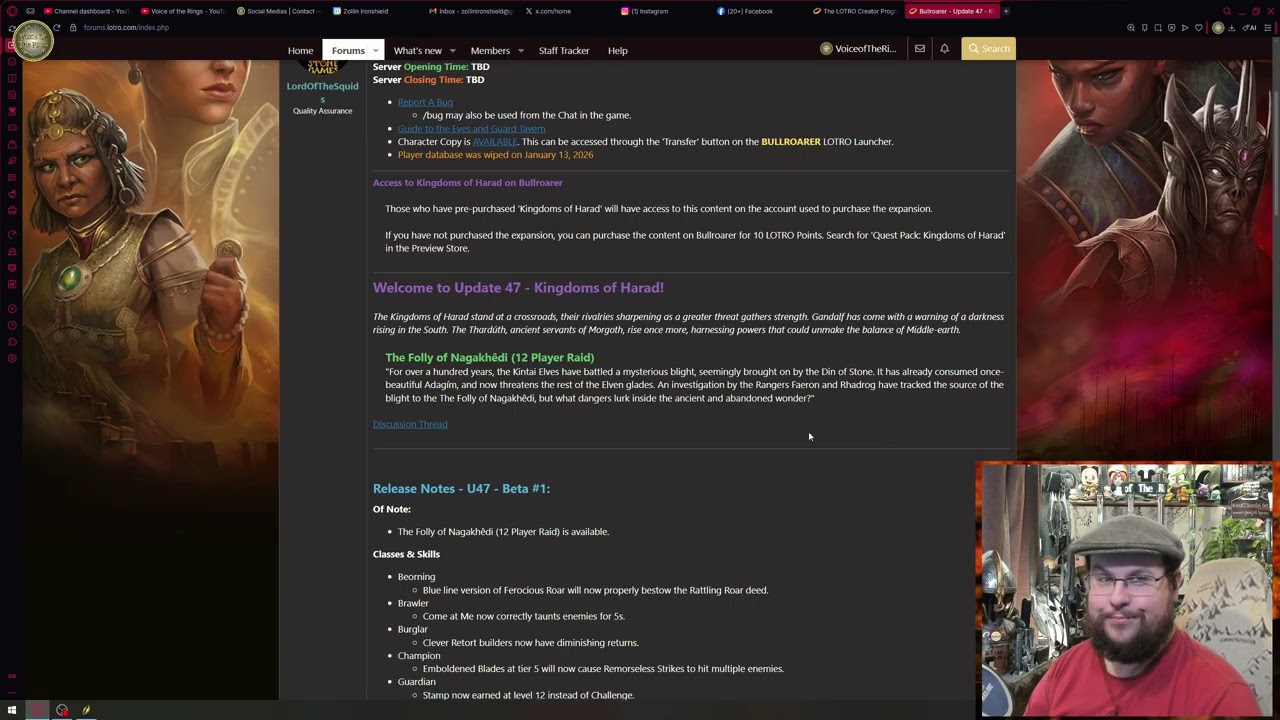Click the browser send flow arrow icon
This screenshot has height=720, width=1280.
point(1185,28)
